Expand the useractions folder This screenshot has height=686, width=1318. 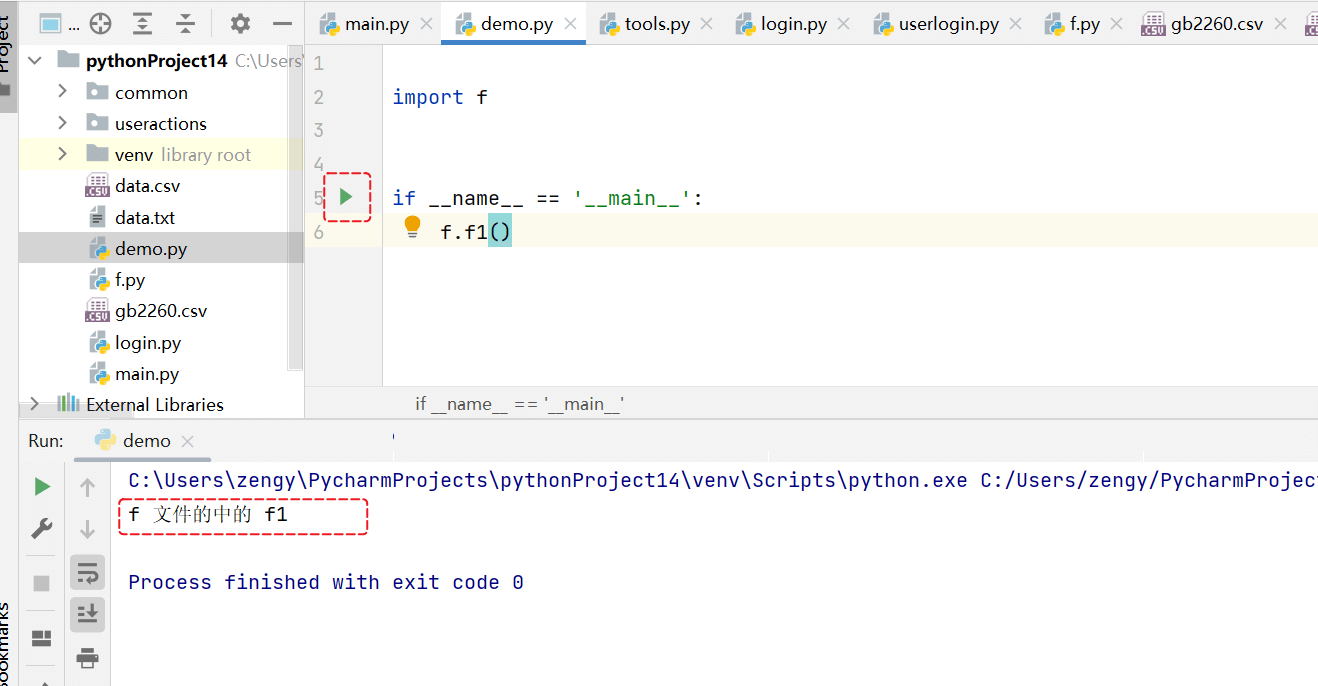pos(63,123)
